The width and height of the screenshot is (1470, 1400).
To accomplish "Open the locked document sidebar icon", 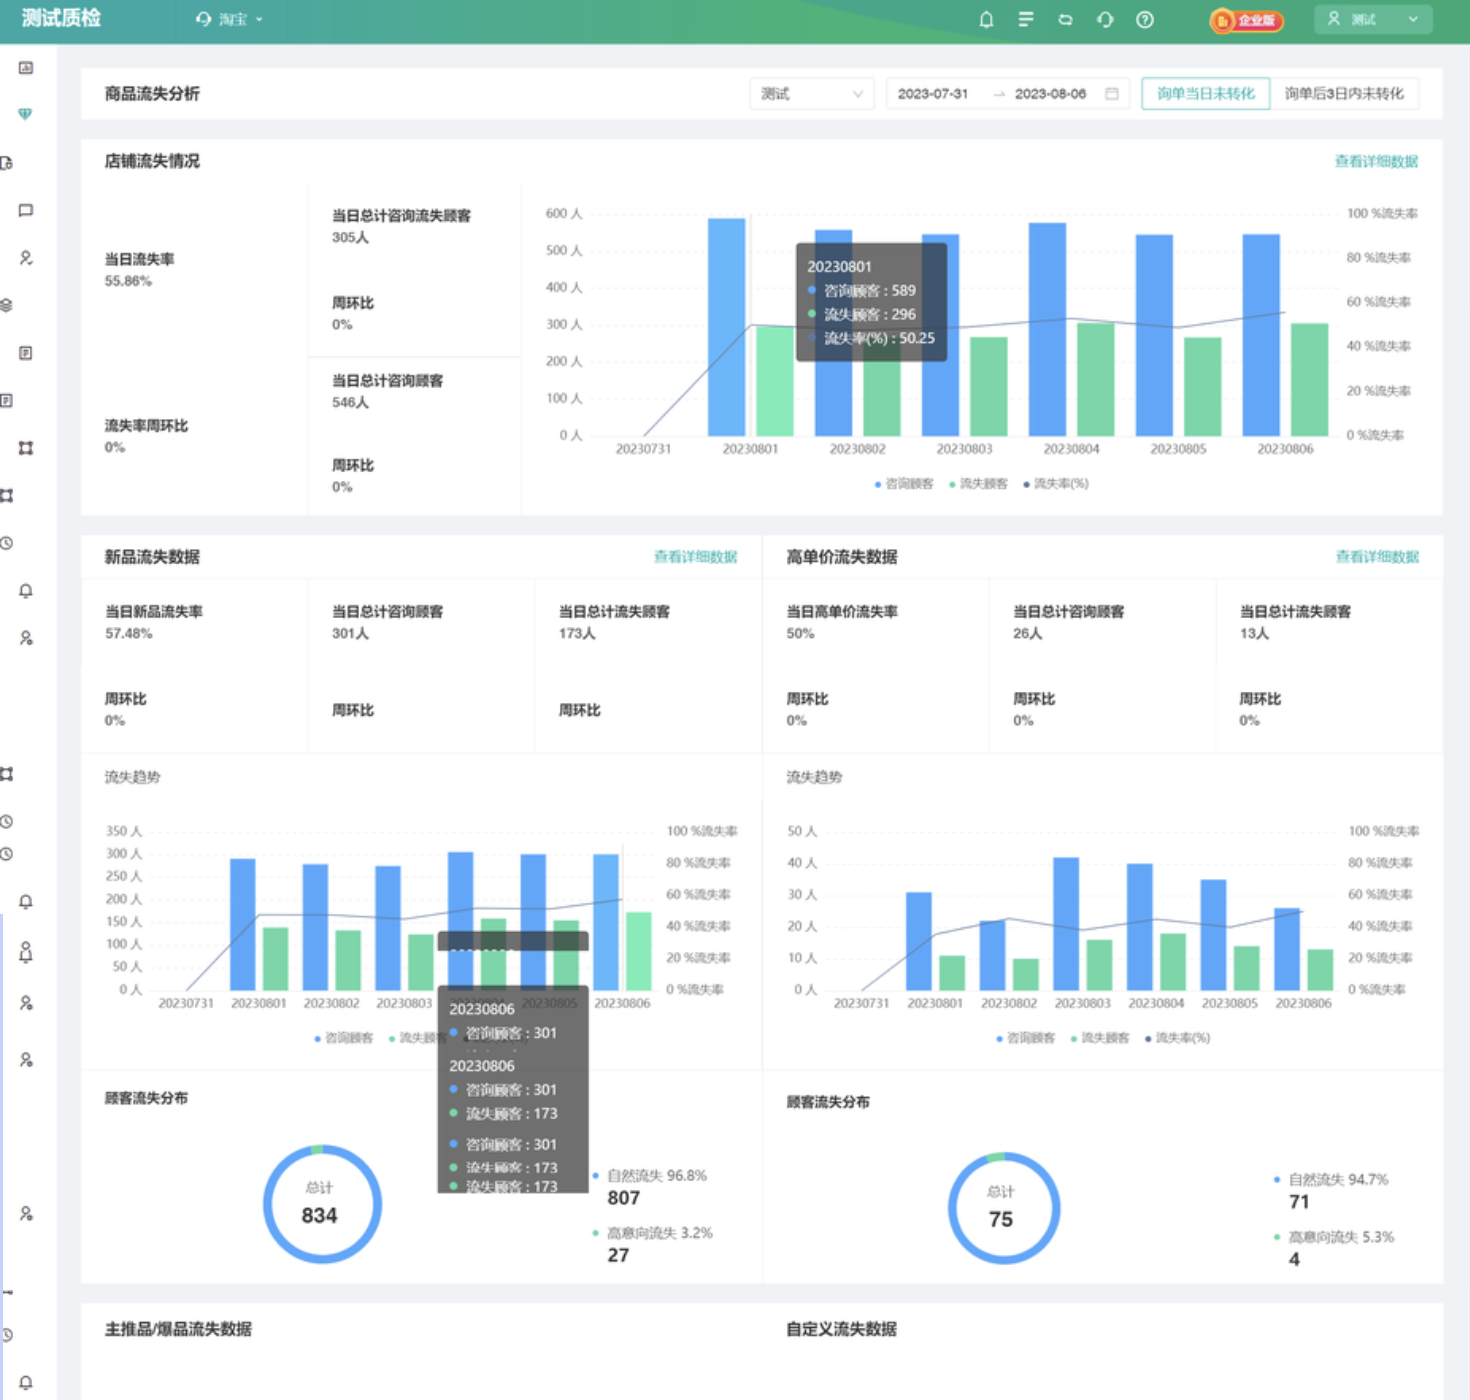I will 6,163.
